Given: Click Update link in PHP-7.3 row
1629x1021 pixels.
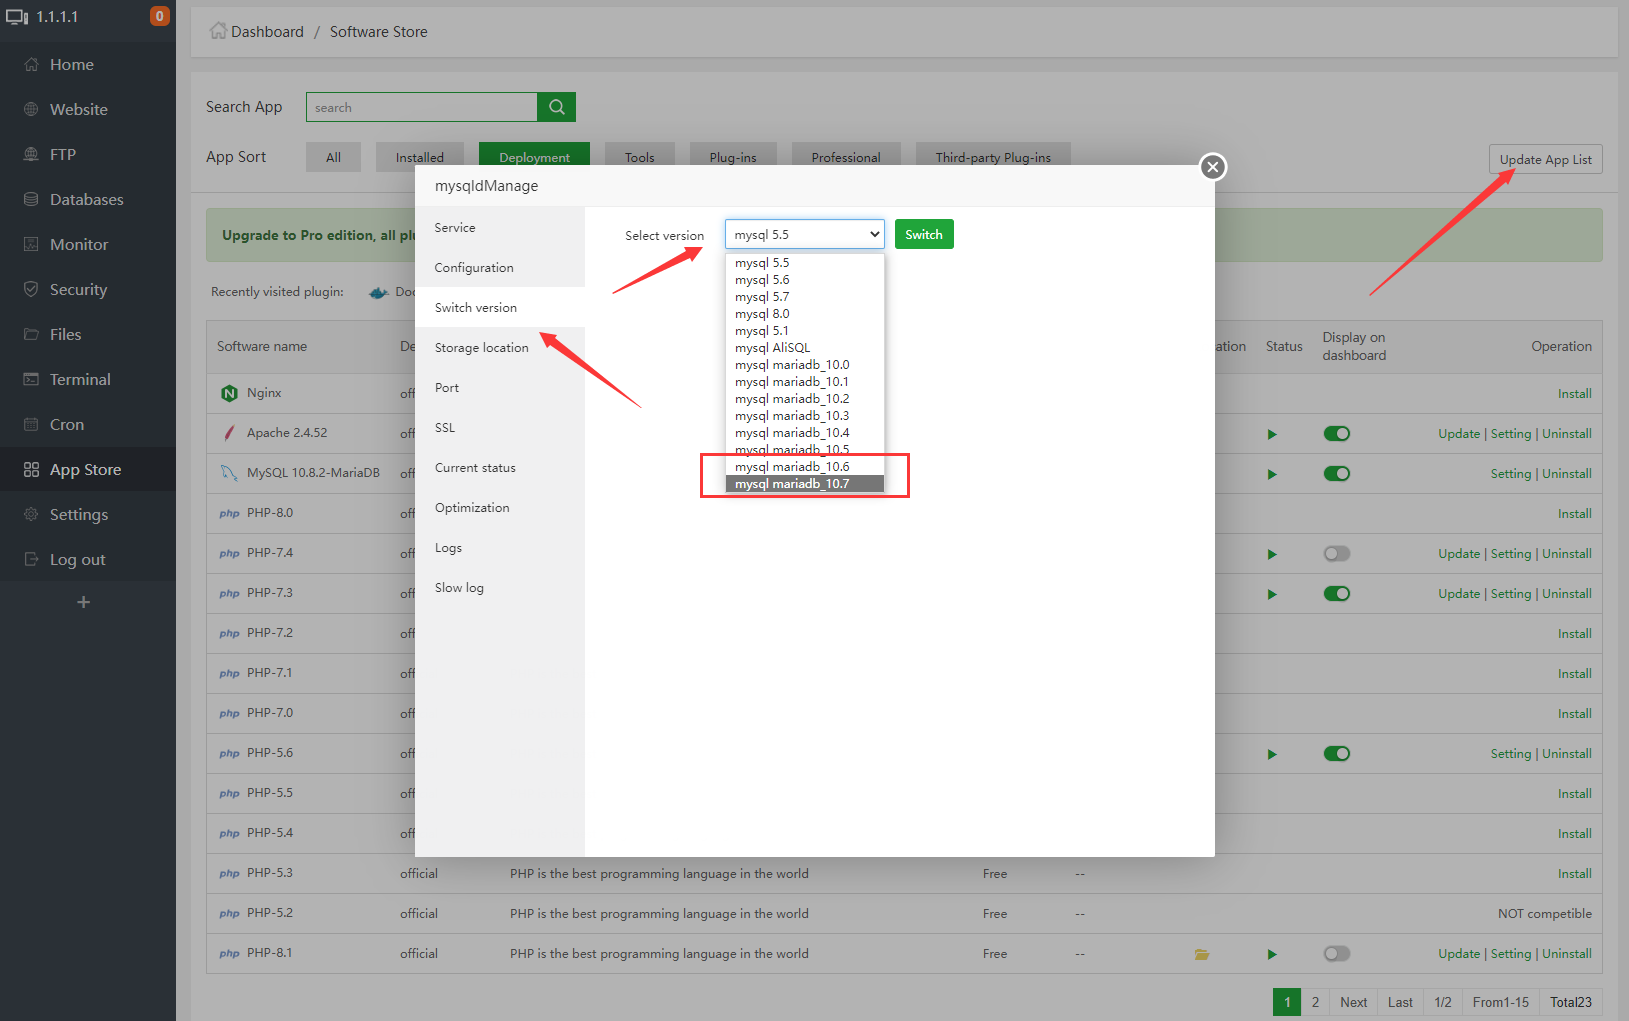Looking at the screenshot, I should (1459, 594).
